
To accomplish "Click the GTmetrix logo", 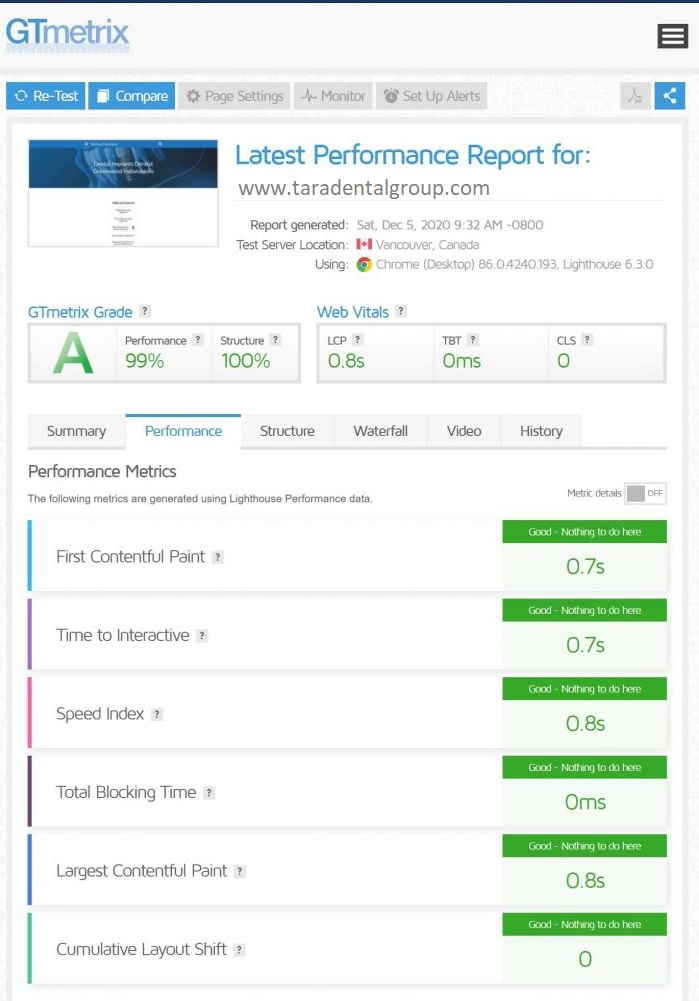I will click(68, 33).
